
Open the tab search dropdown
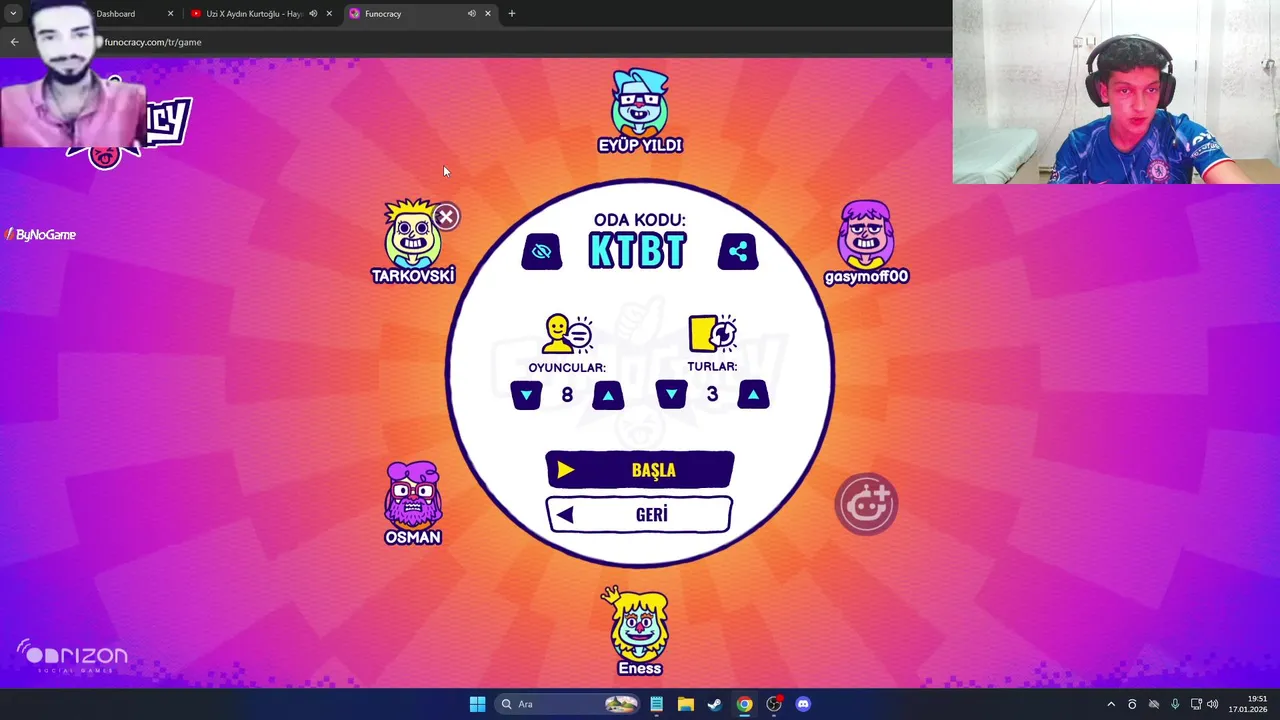[13, 14]
